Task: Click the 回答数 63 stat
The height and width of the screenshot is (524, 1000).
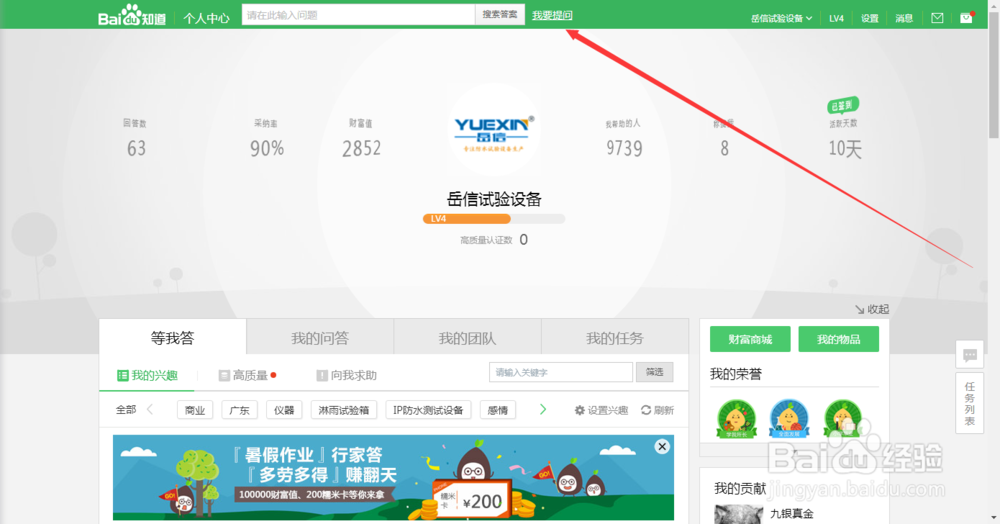Action: point(136,138)
